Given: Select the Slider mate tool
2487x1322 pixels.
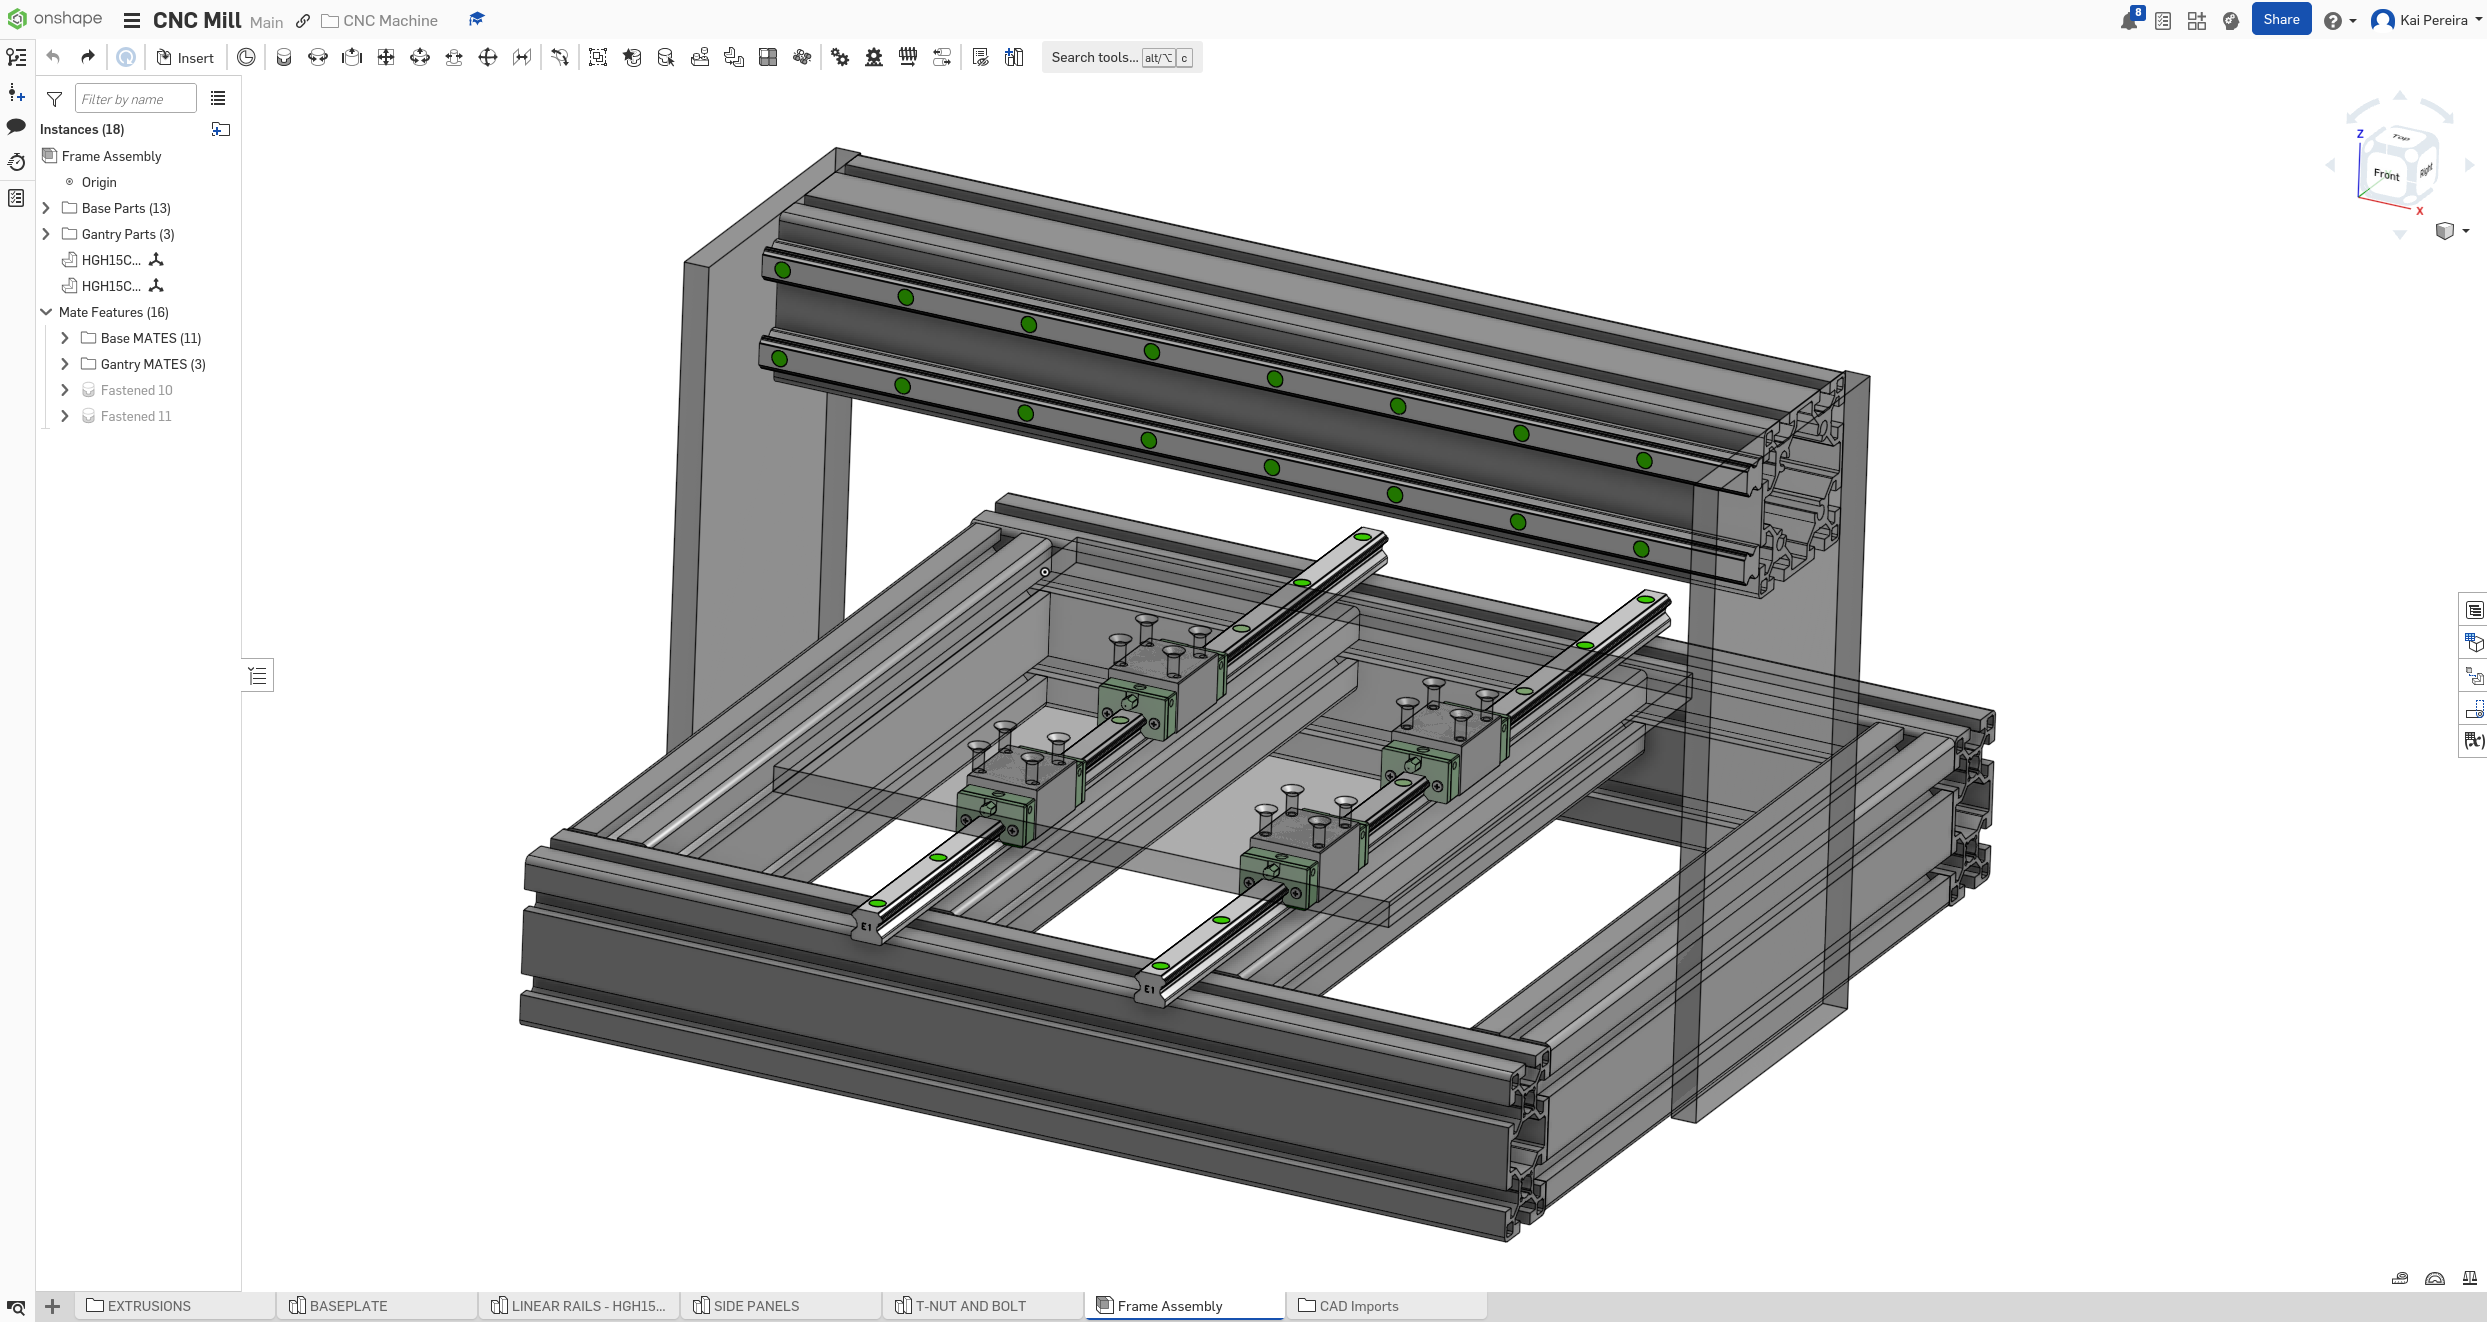Looking at the screenshot, I should 352,58.
